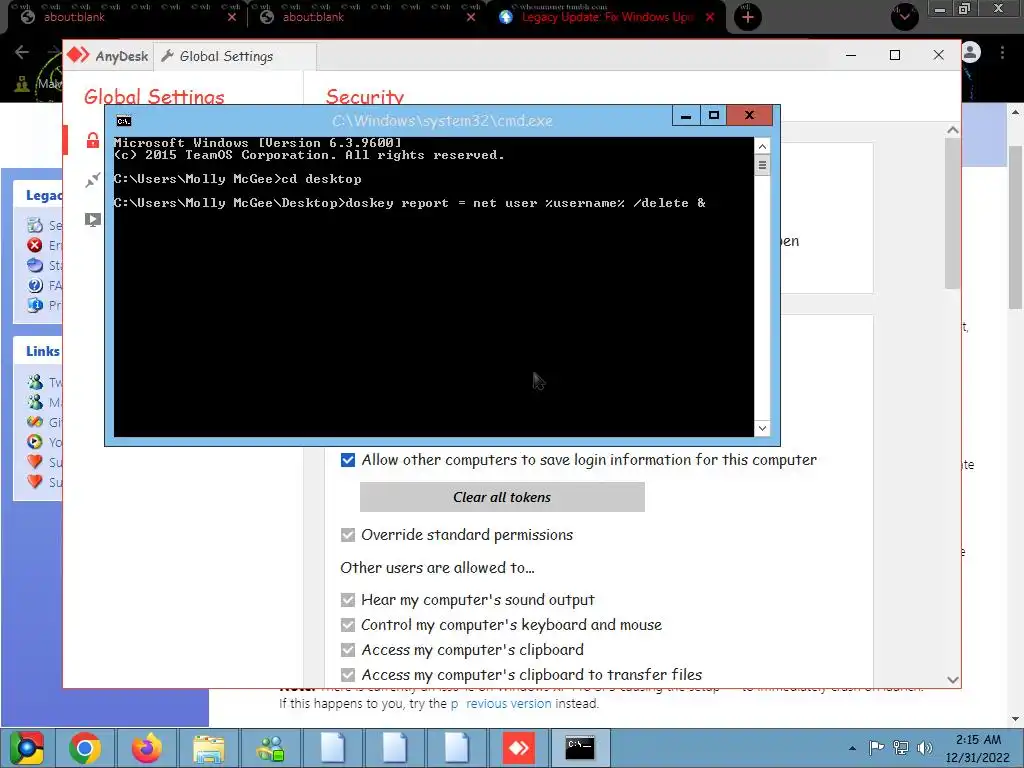Open File Explorer from the taskbar
Screen dimensions: 1024x768
click(208, 748)
